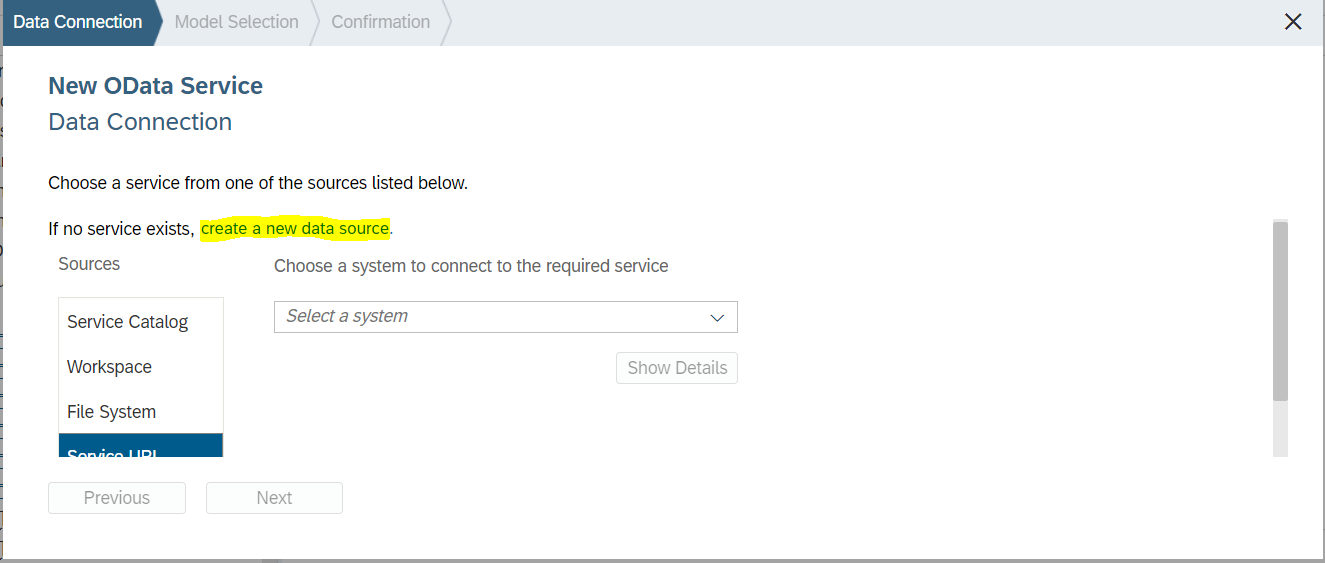Click the Data Connection subtitle under heading
The height and width of the screenshot is (563, 1325).
coord(140,122)
